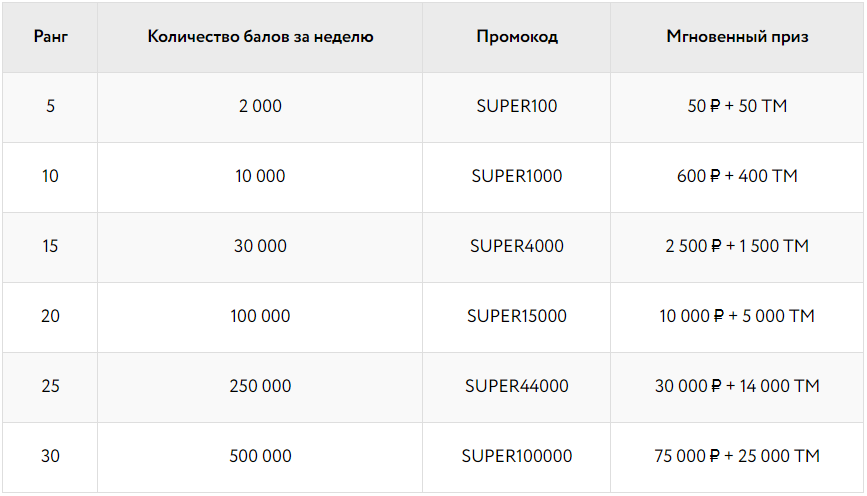Click the 2 000 weekly points cell

click(x=260, y=106)
